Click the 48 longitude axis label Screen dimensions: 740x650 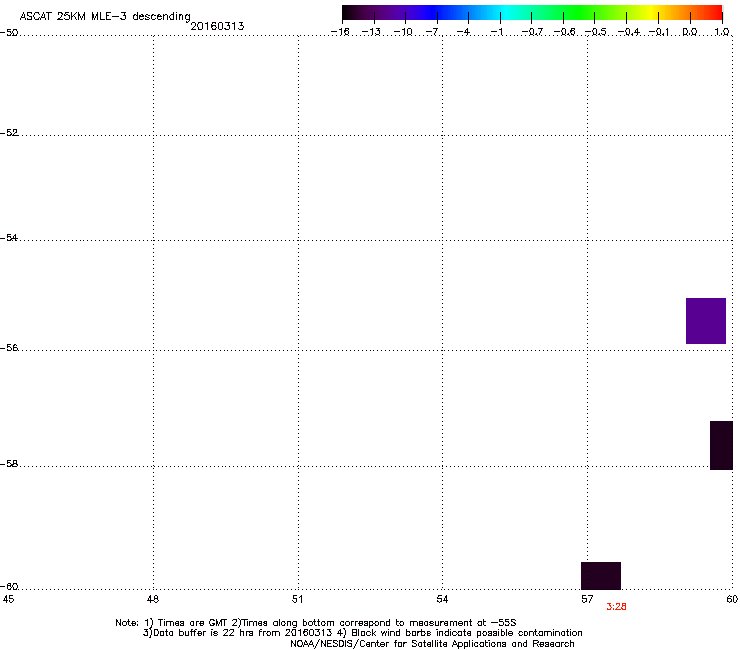[153, 599]
